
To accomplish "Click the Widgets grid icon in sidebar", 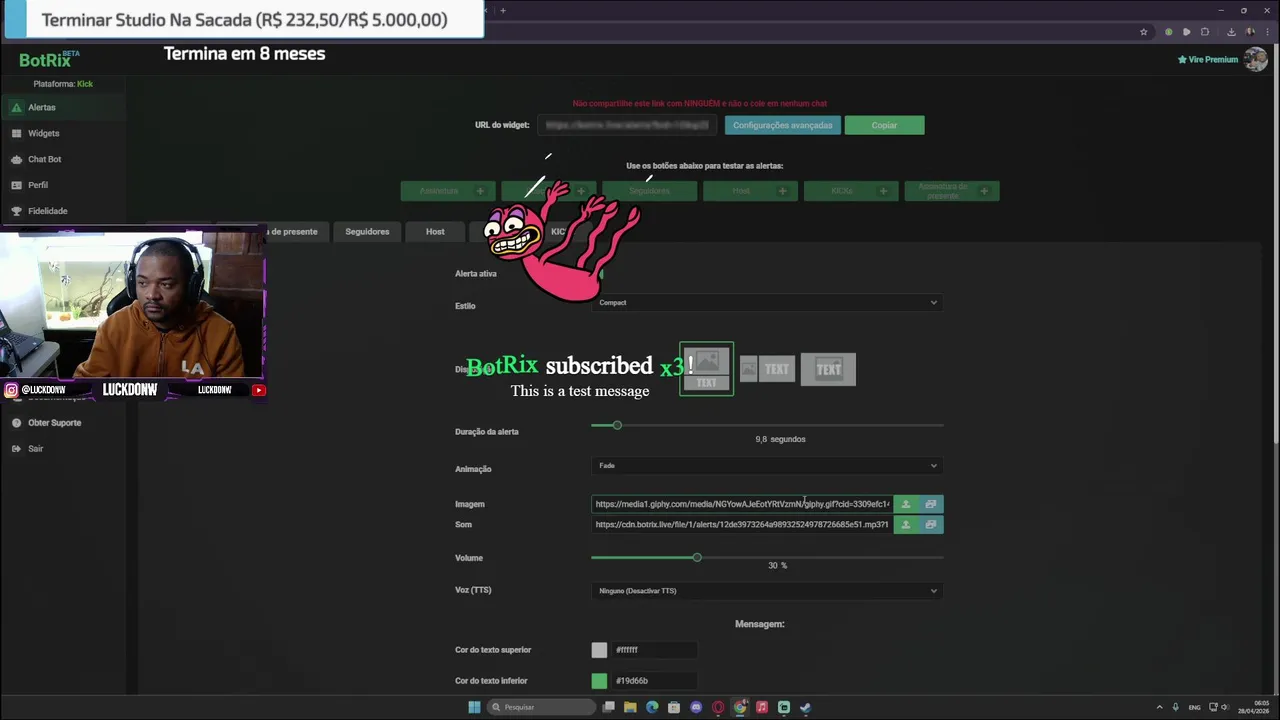I will click(x=16, y=133).
